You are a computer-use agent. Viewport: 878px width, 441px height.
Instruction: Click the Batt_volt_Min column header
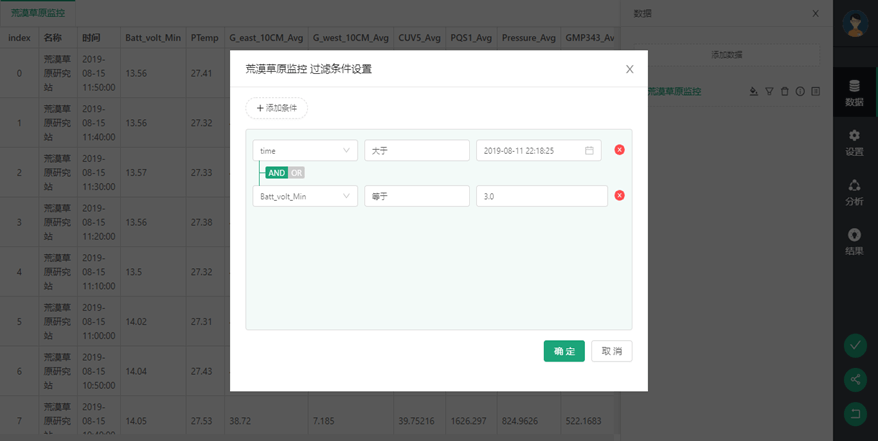pyautogui.click(x=153, y=37)
